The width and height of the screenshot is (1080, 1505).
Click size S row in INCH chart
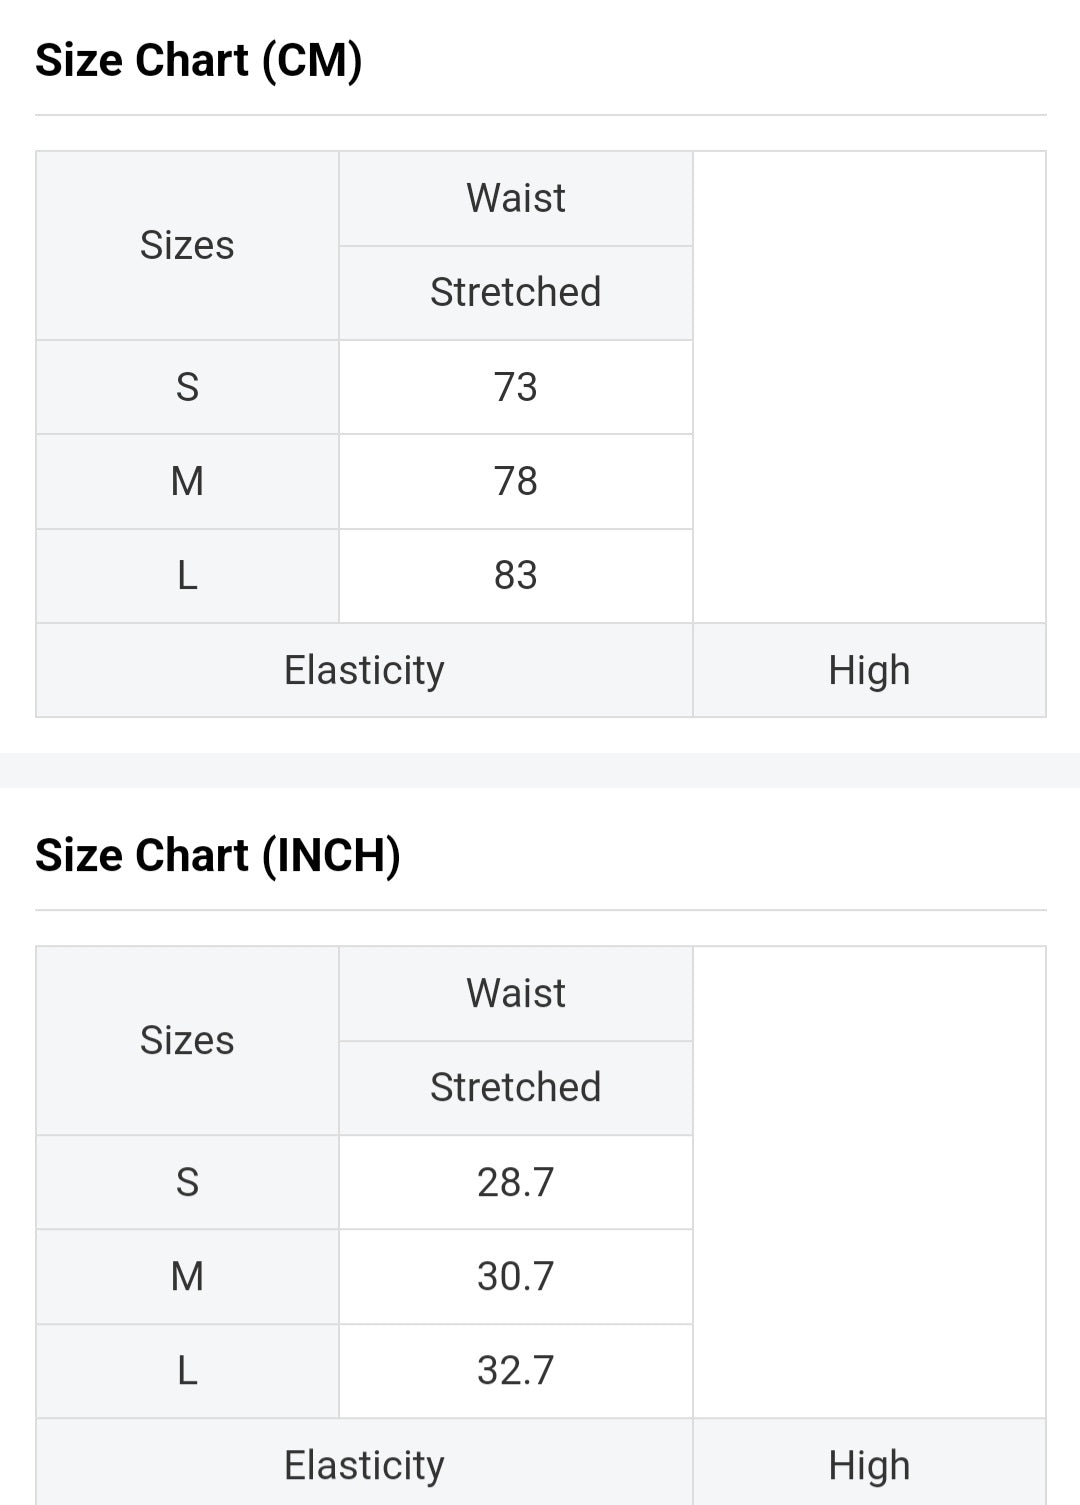coord(187,1182)
